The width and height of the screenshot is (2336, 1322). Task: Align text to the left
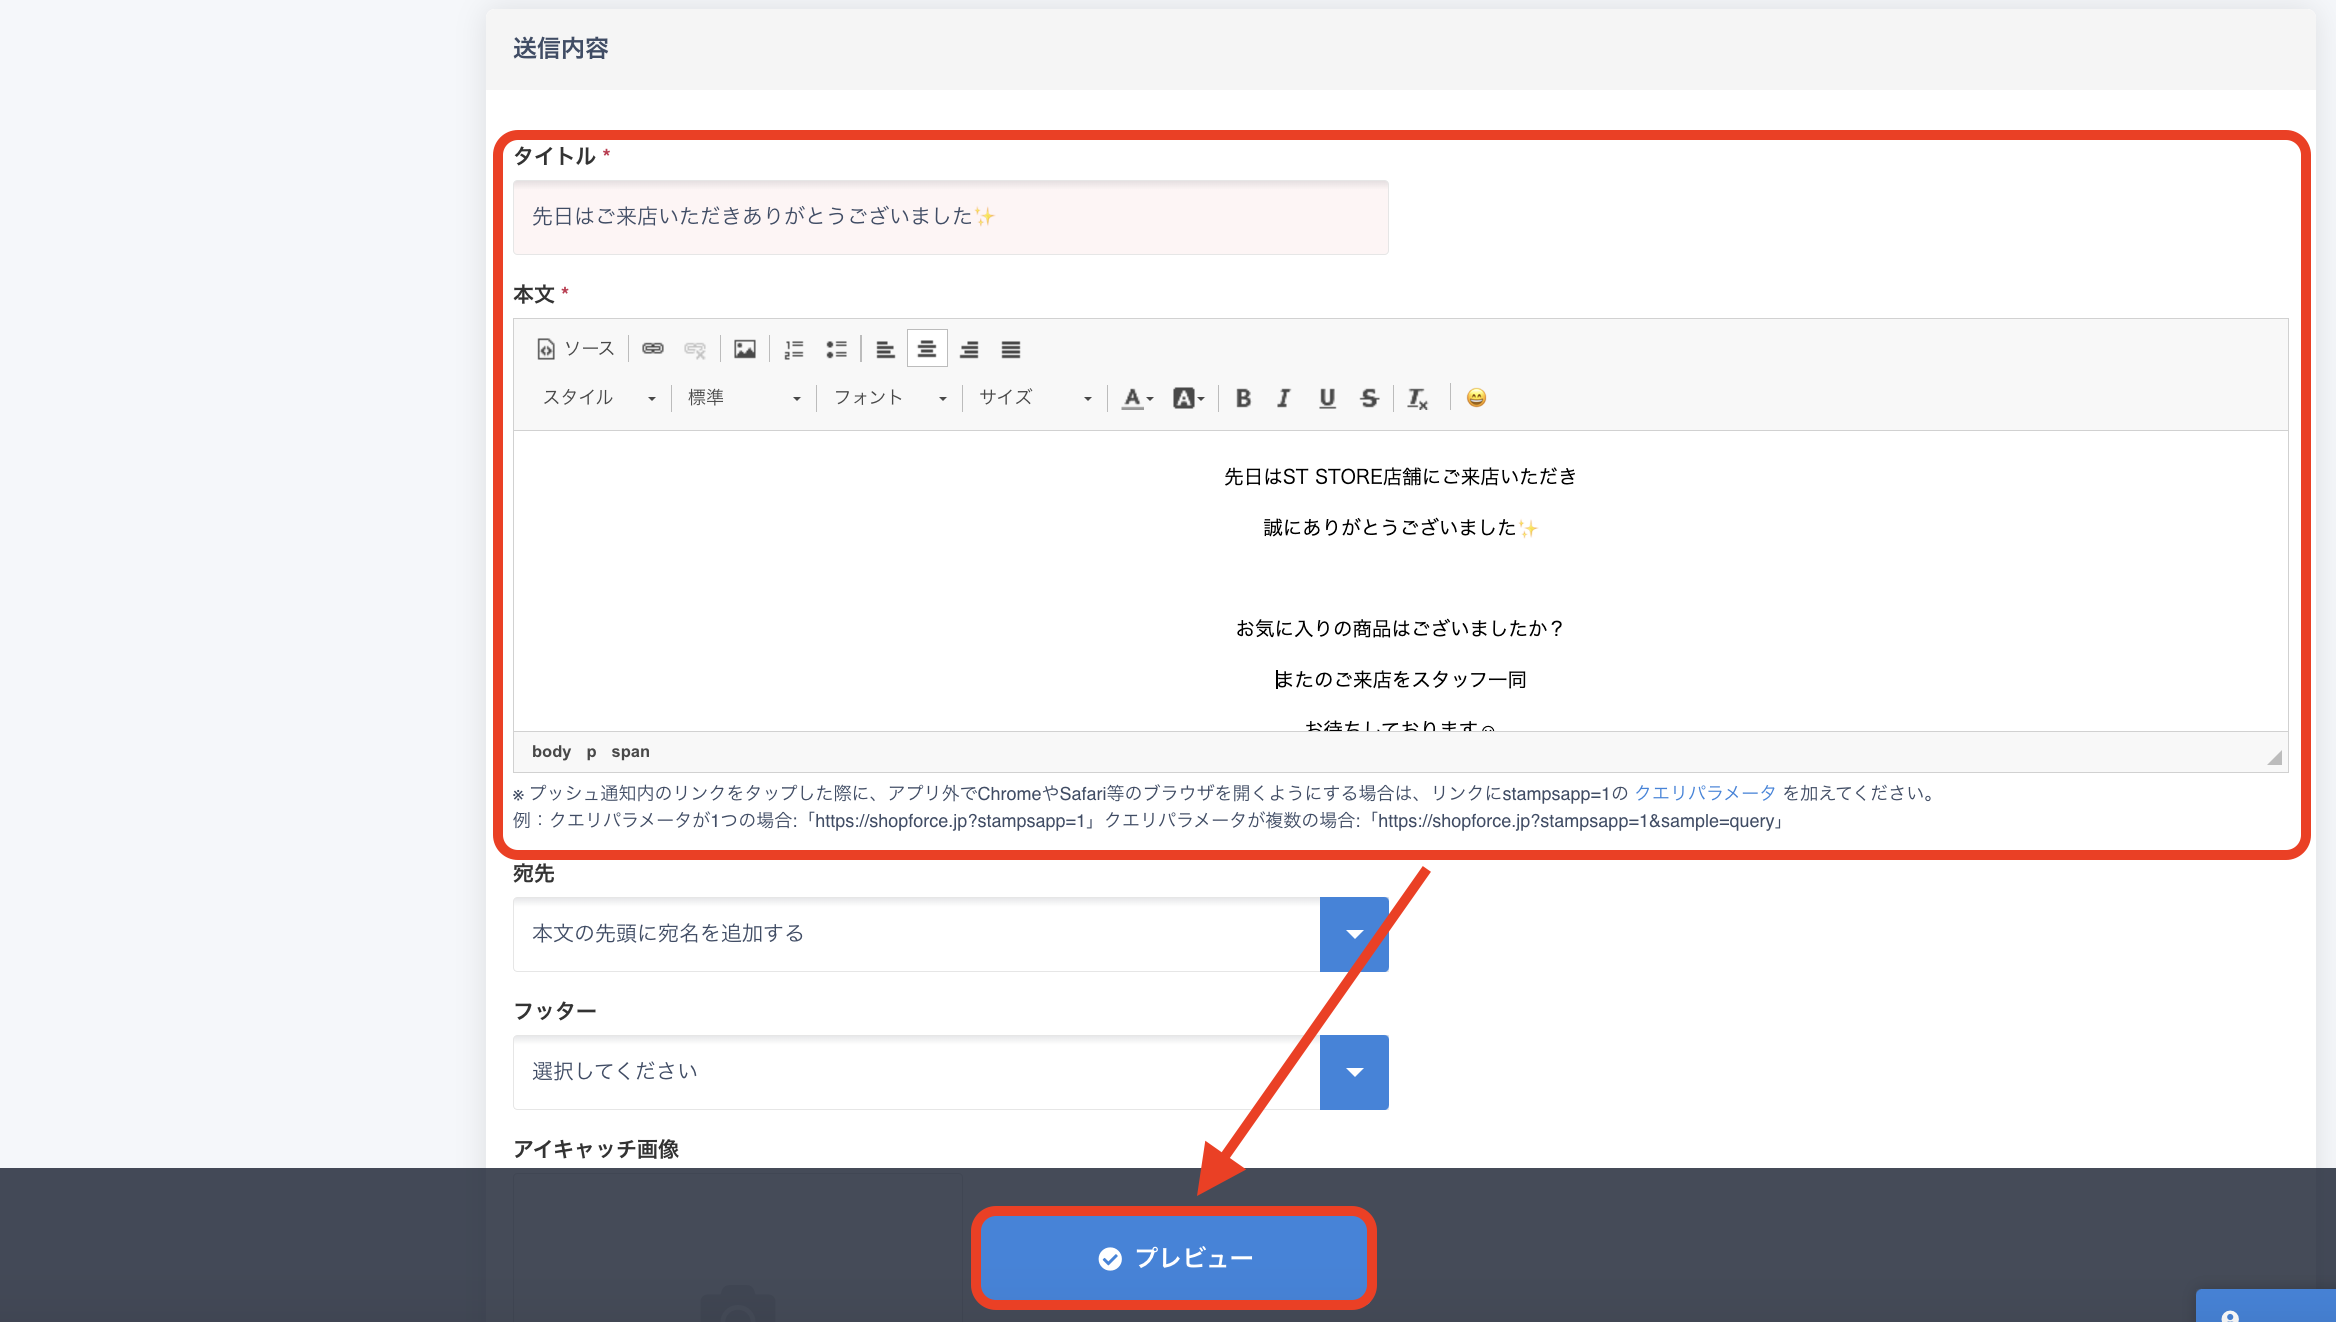click(885, 349)
